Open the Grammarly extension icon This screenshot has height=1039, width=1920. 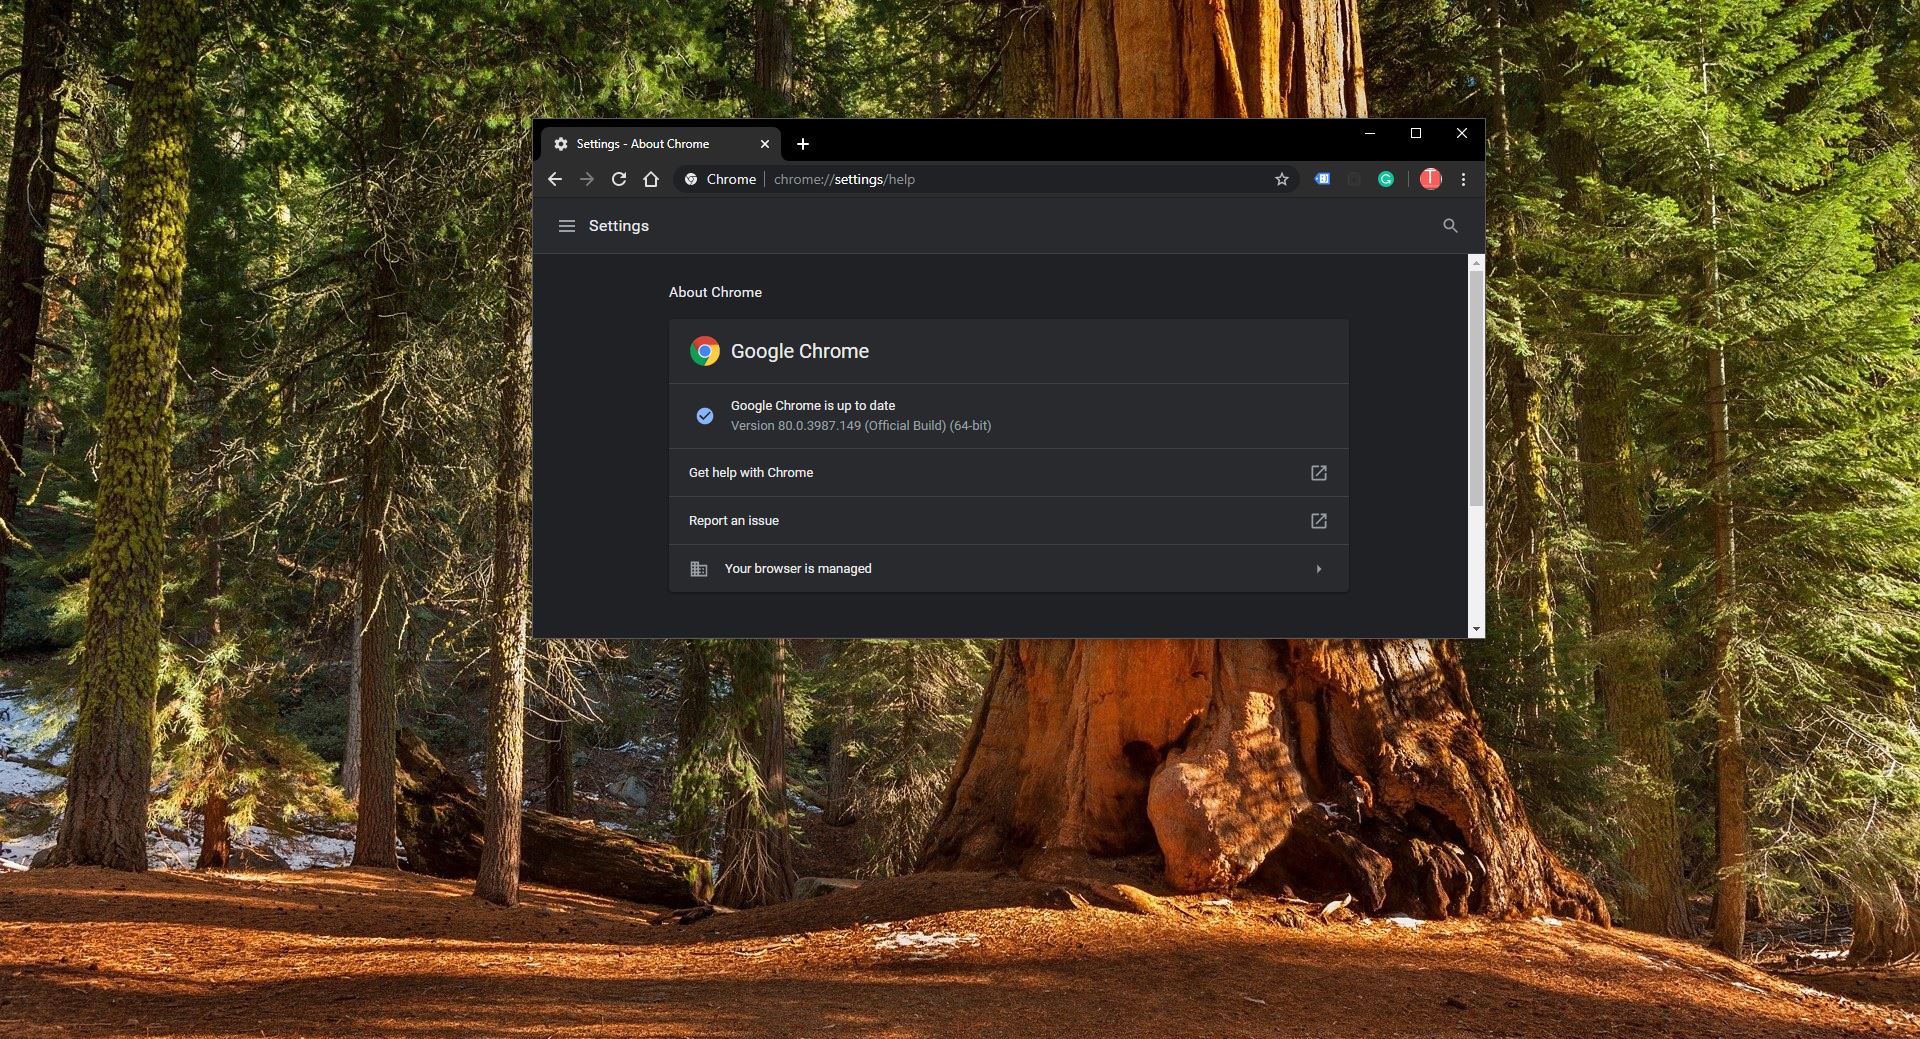tap(1387, 179)
